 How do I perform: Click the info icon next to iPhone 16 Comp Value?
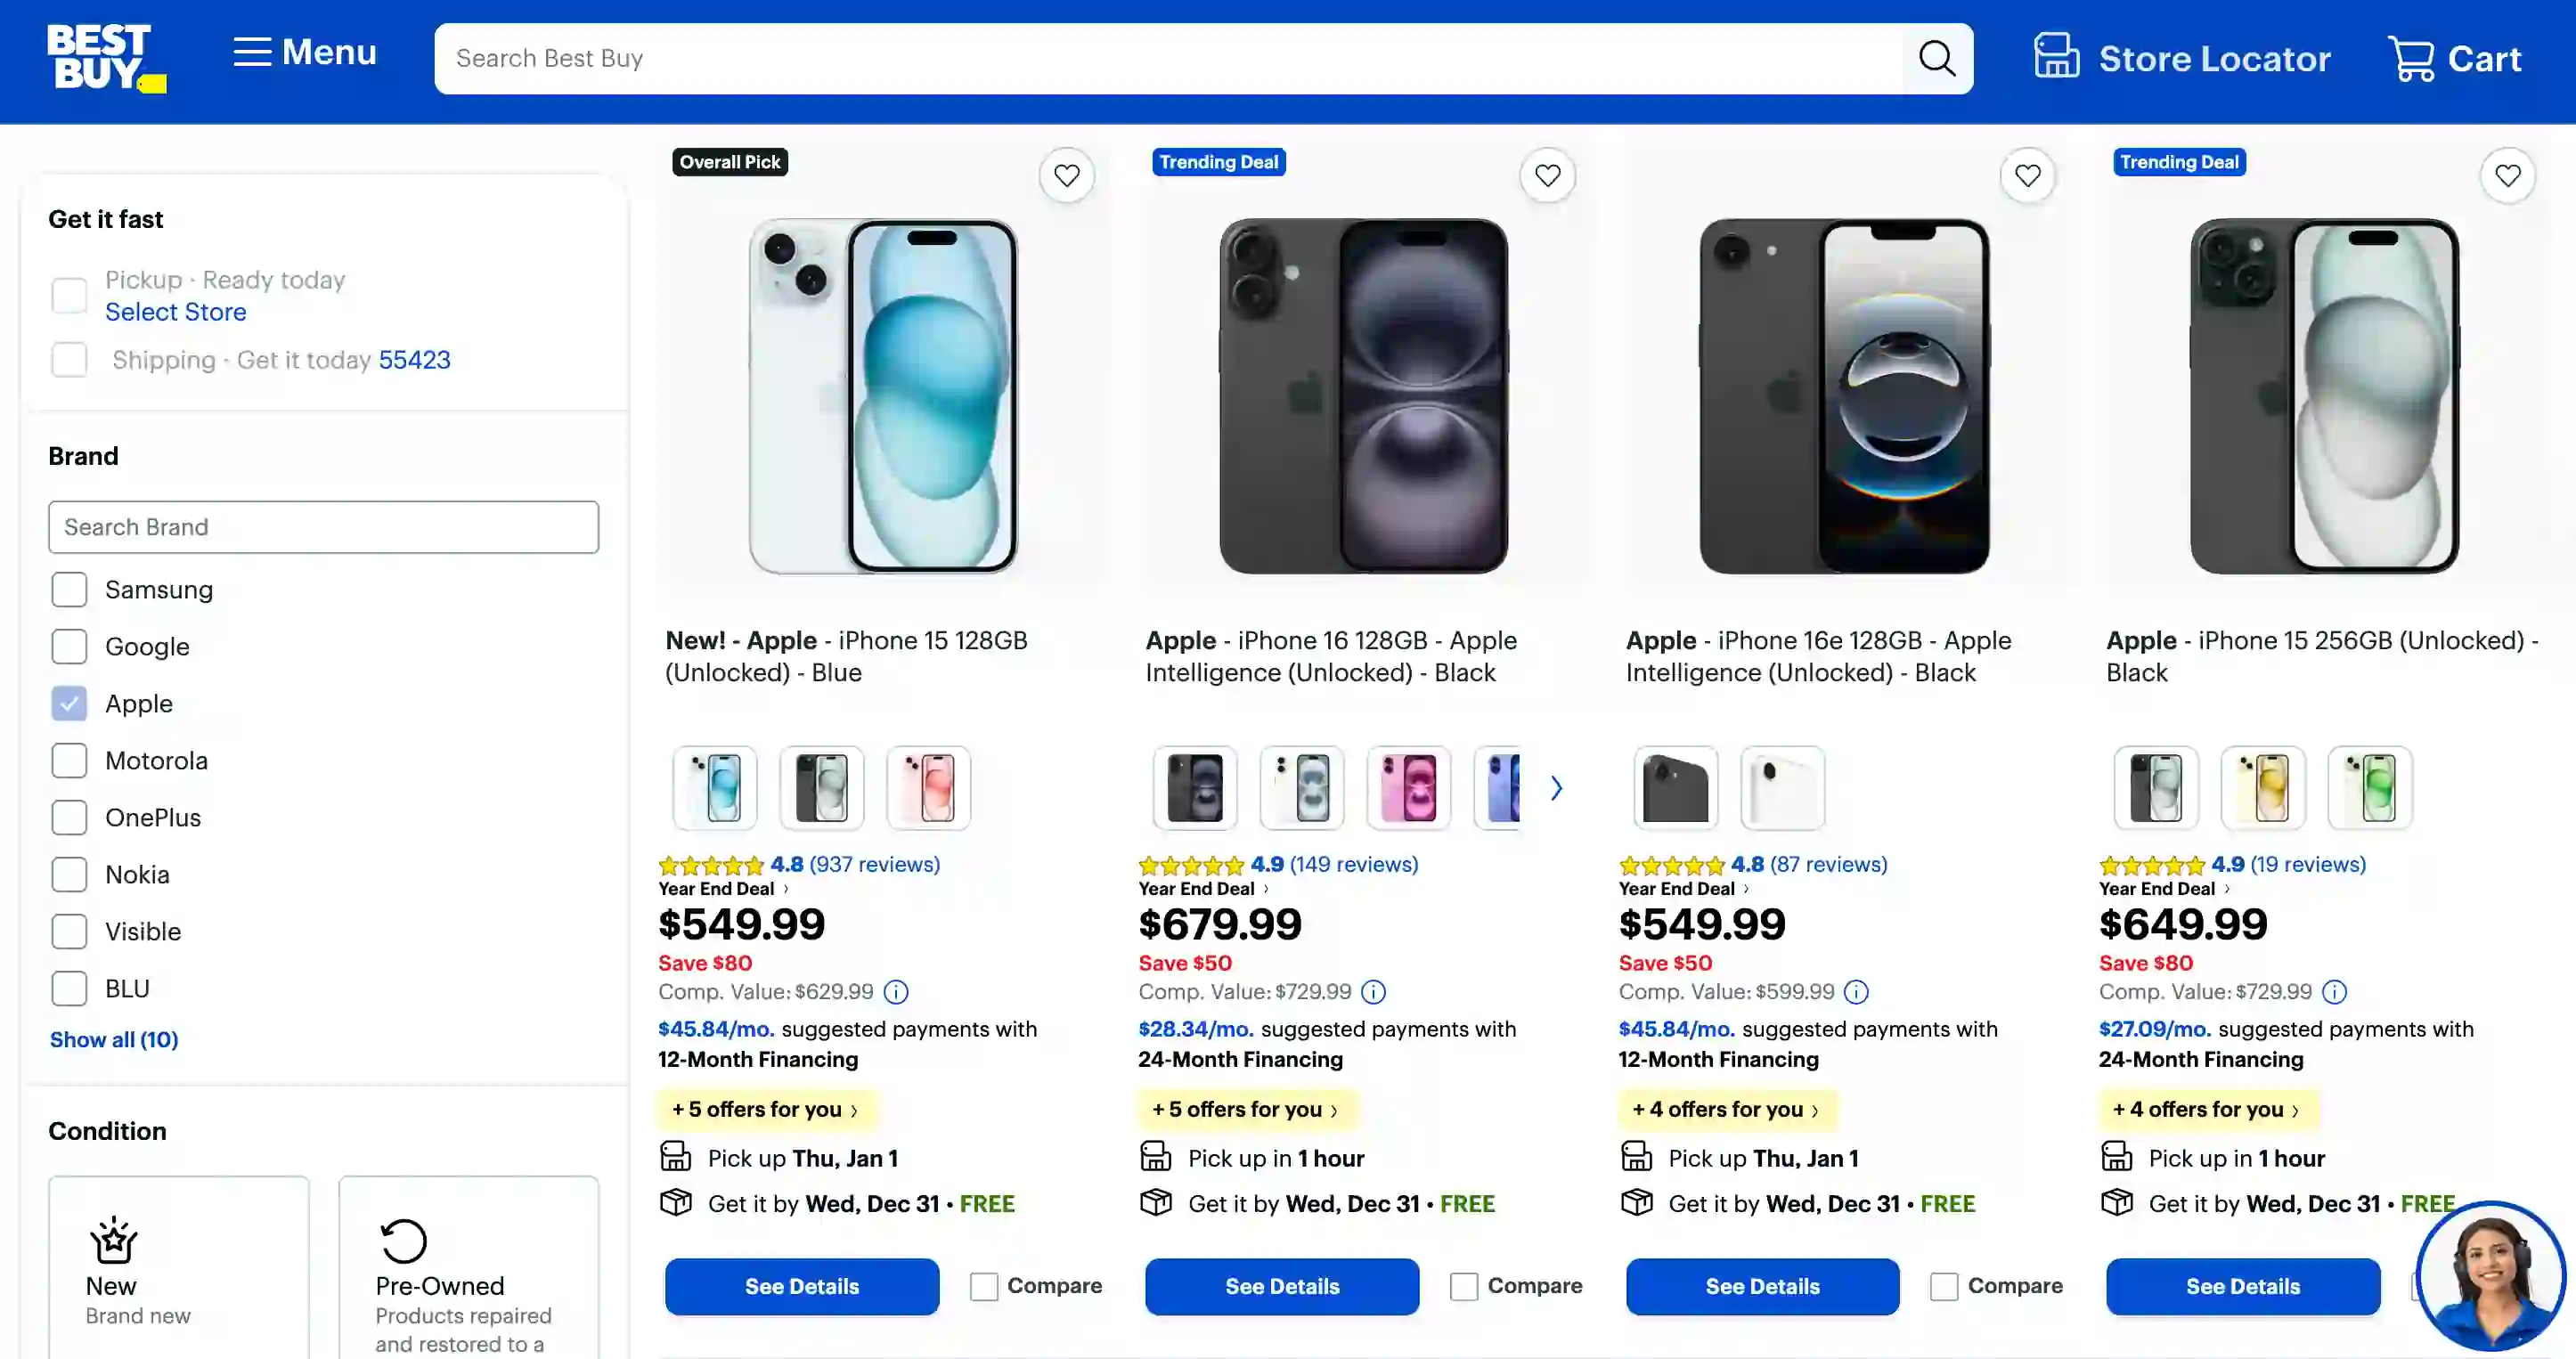pos(1373,992)
